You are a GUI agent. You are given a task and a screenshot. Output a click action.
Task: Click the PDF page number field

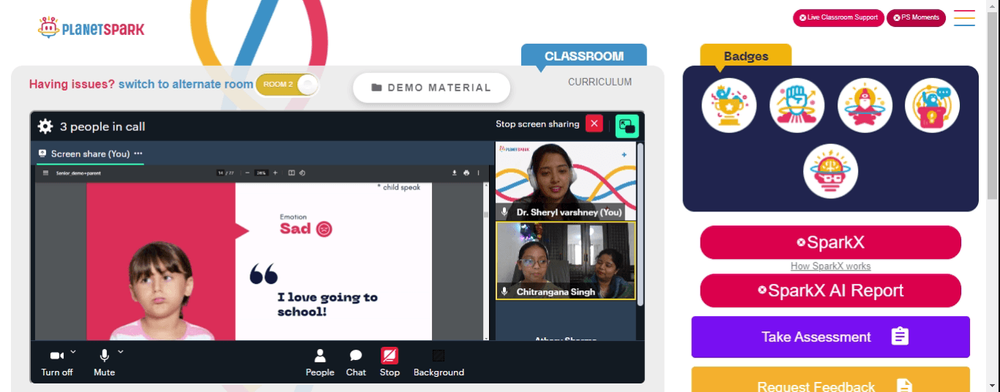[220, 173]
